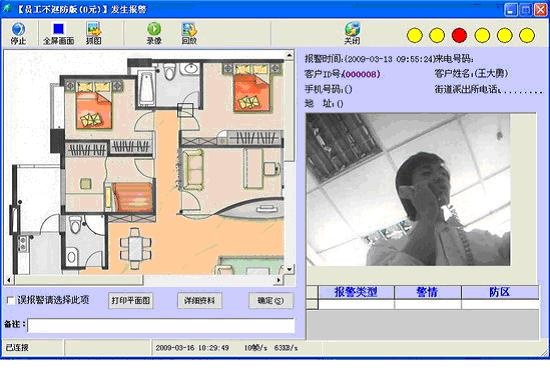Click the customer ID 000008
550x384 pixels.
pyautogui.click(x=361, y=74)
